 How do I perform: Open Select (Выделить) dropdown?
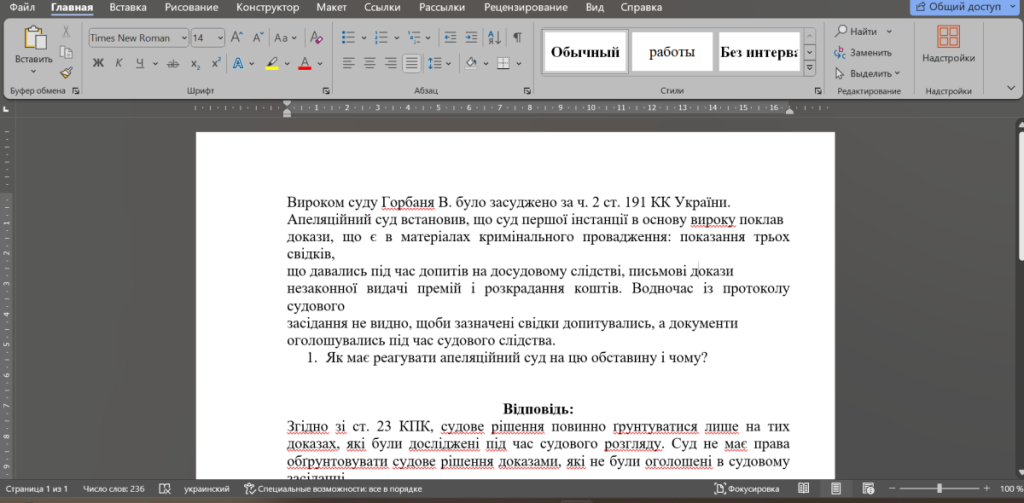coord(868,73)
